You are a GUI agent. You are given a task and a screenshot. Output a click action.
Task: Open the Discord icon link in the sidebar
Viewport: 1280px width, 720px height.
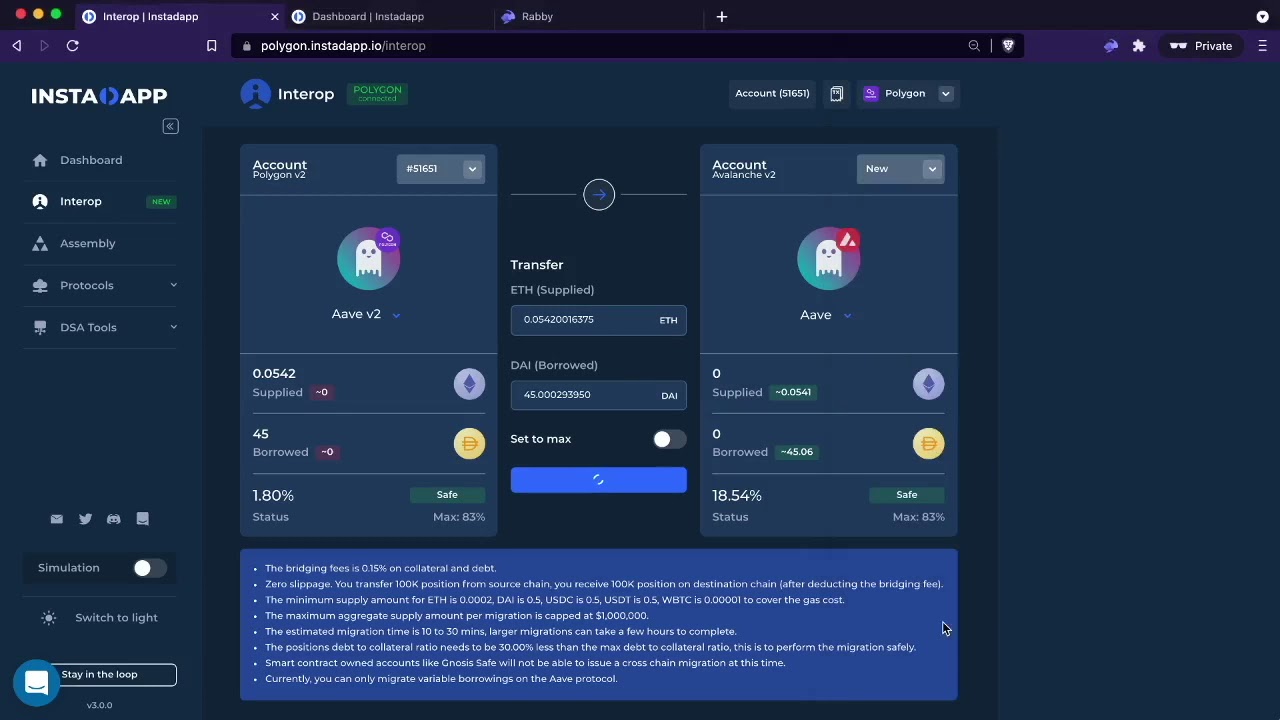pyautogui.click(x=114, y=519)
